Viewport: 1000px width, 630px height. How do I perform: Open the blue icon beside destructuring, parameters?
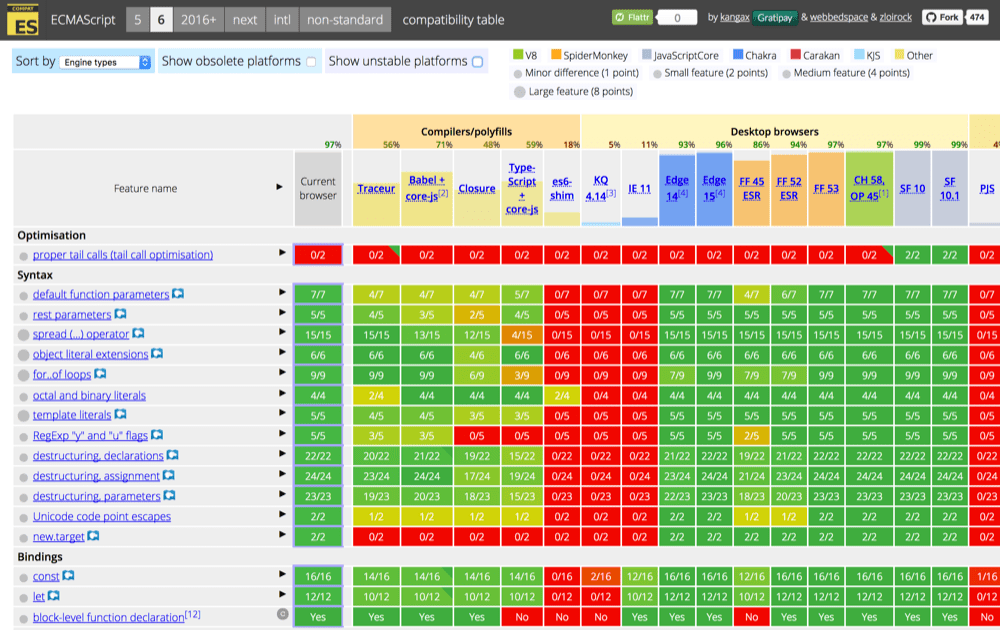(x=169, y=495)
